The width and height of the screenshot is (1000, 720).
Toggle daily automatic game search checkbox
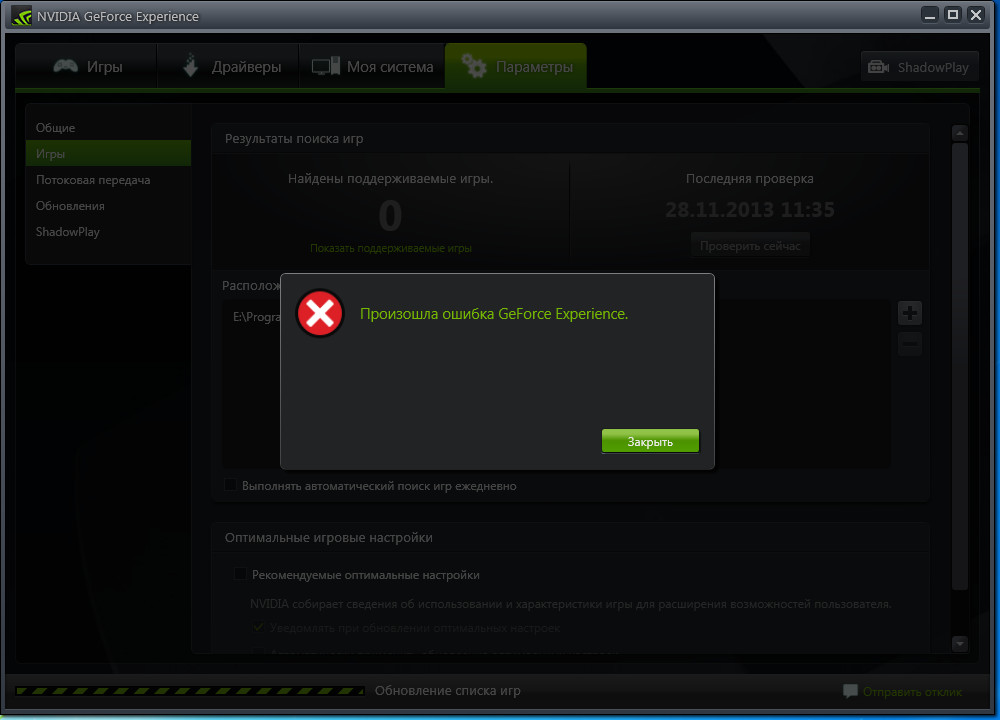(231, 485)
